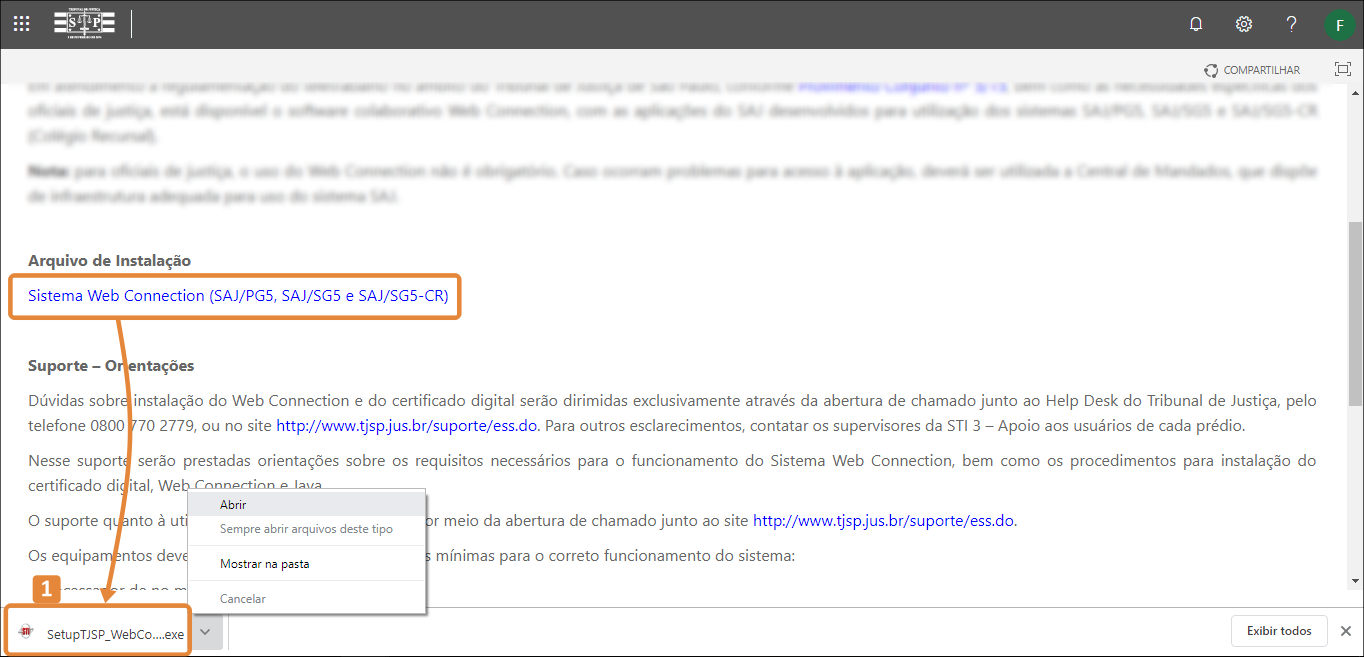The height and width of the screenshot is (657, 1364).
Task: Click Exibir todos downloads button
Action: click(x=1279, y=631)
